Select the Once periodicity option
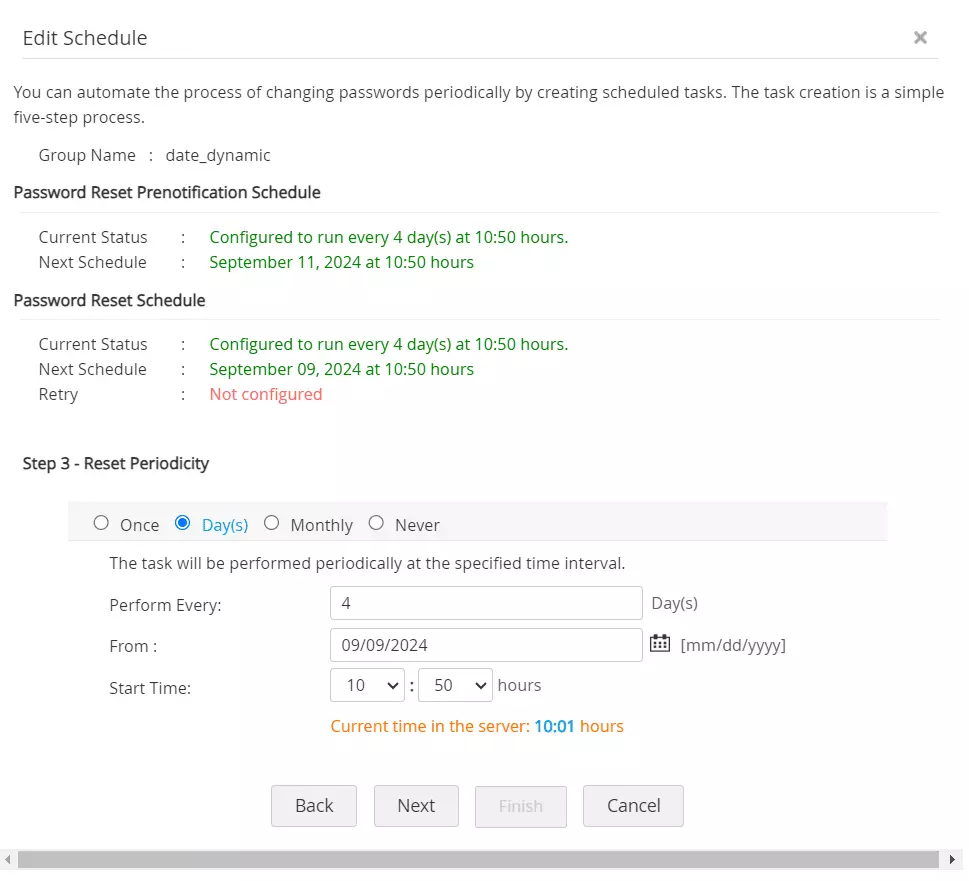The width and height of the screenshot is (969, 881). (x=101, y=522)
